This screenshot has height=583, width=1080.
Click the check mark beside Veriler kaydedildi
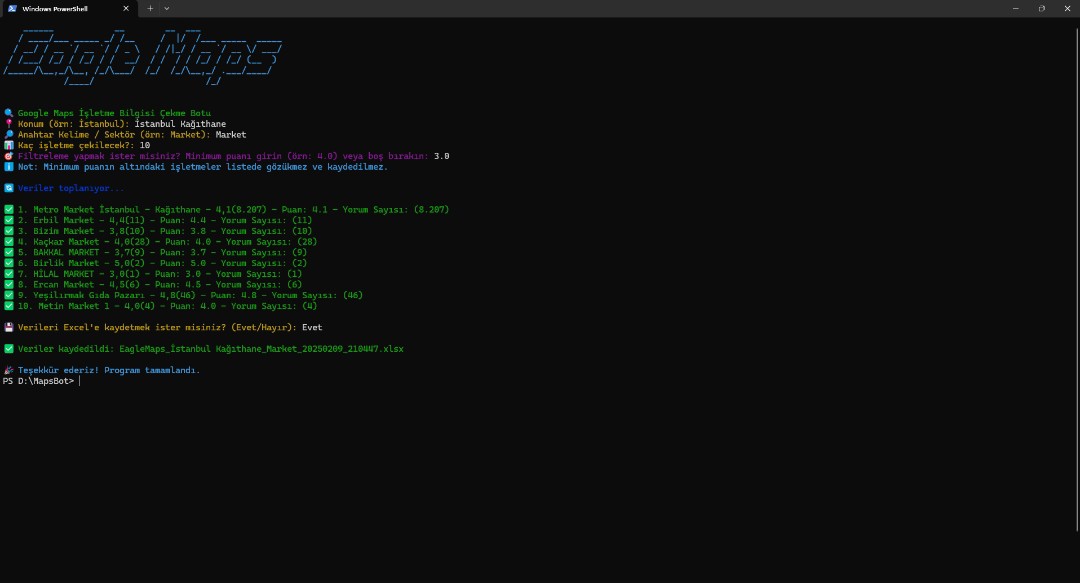(9, 349)
